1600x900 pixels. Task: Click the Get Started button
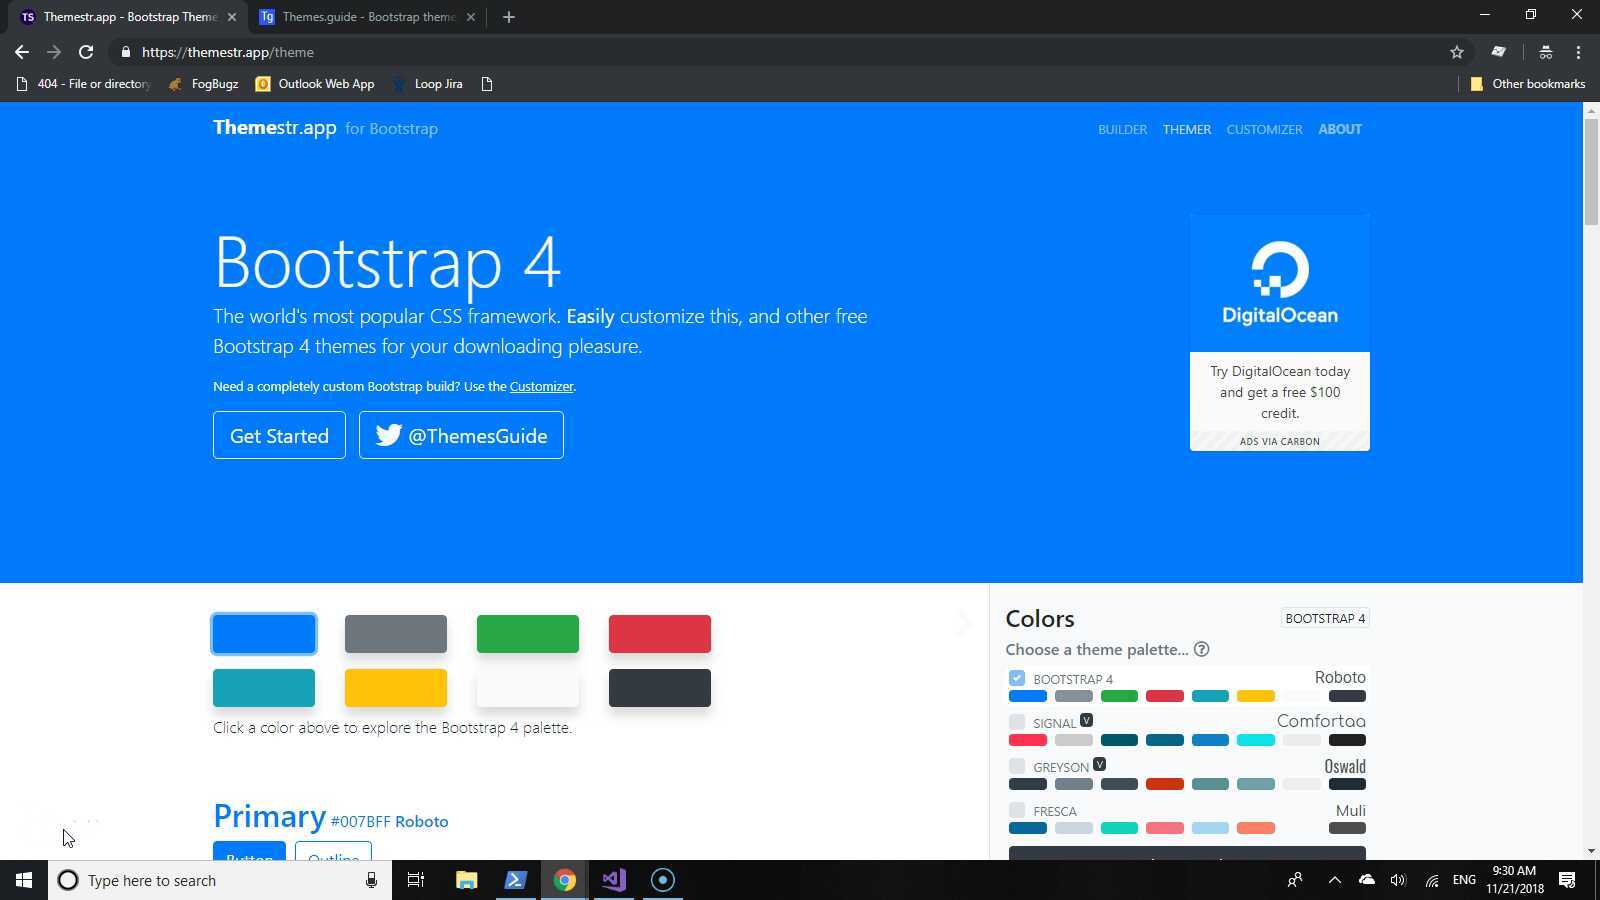(x=279, y=435)
